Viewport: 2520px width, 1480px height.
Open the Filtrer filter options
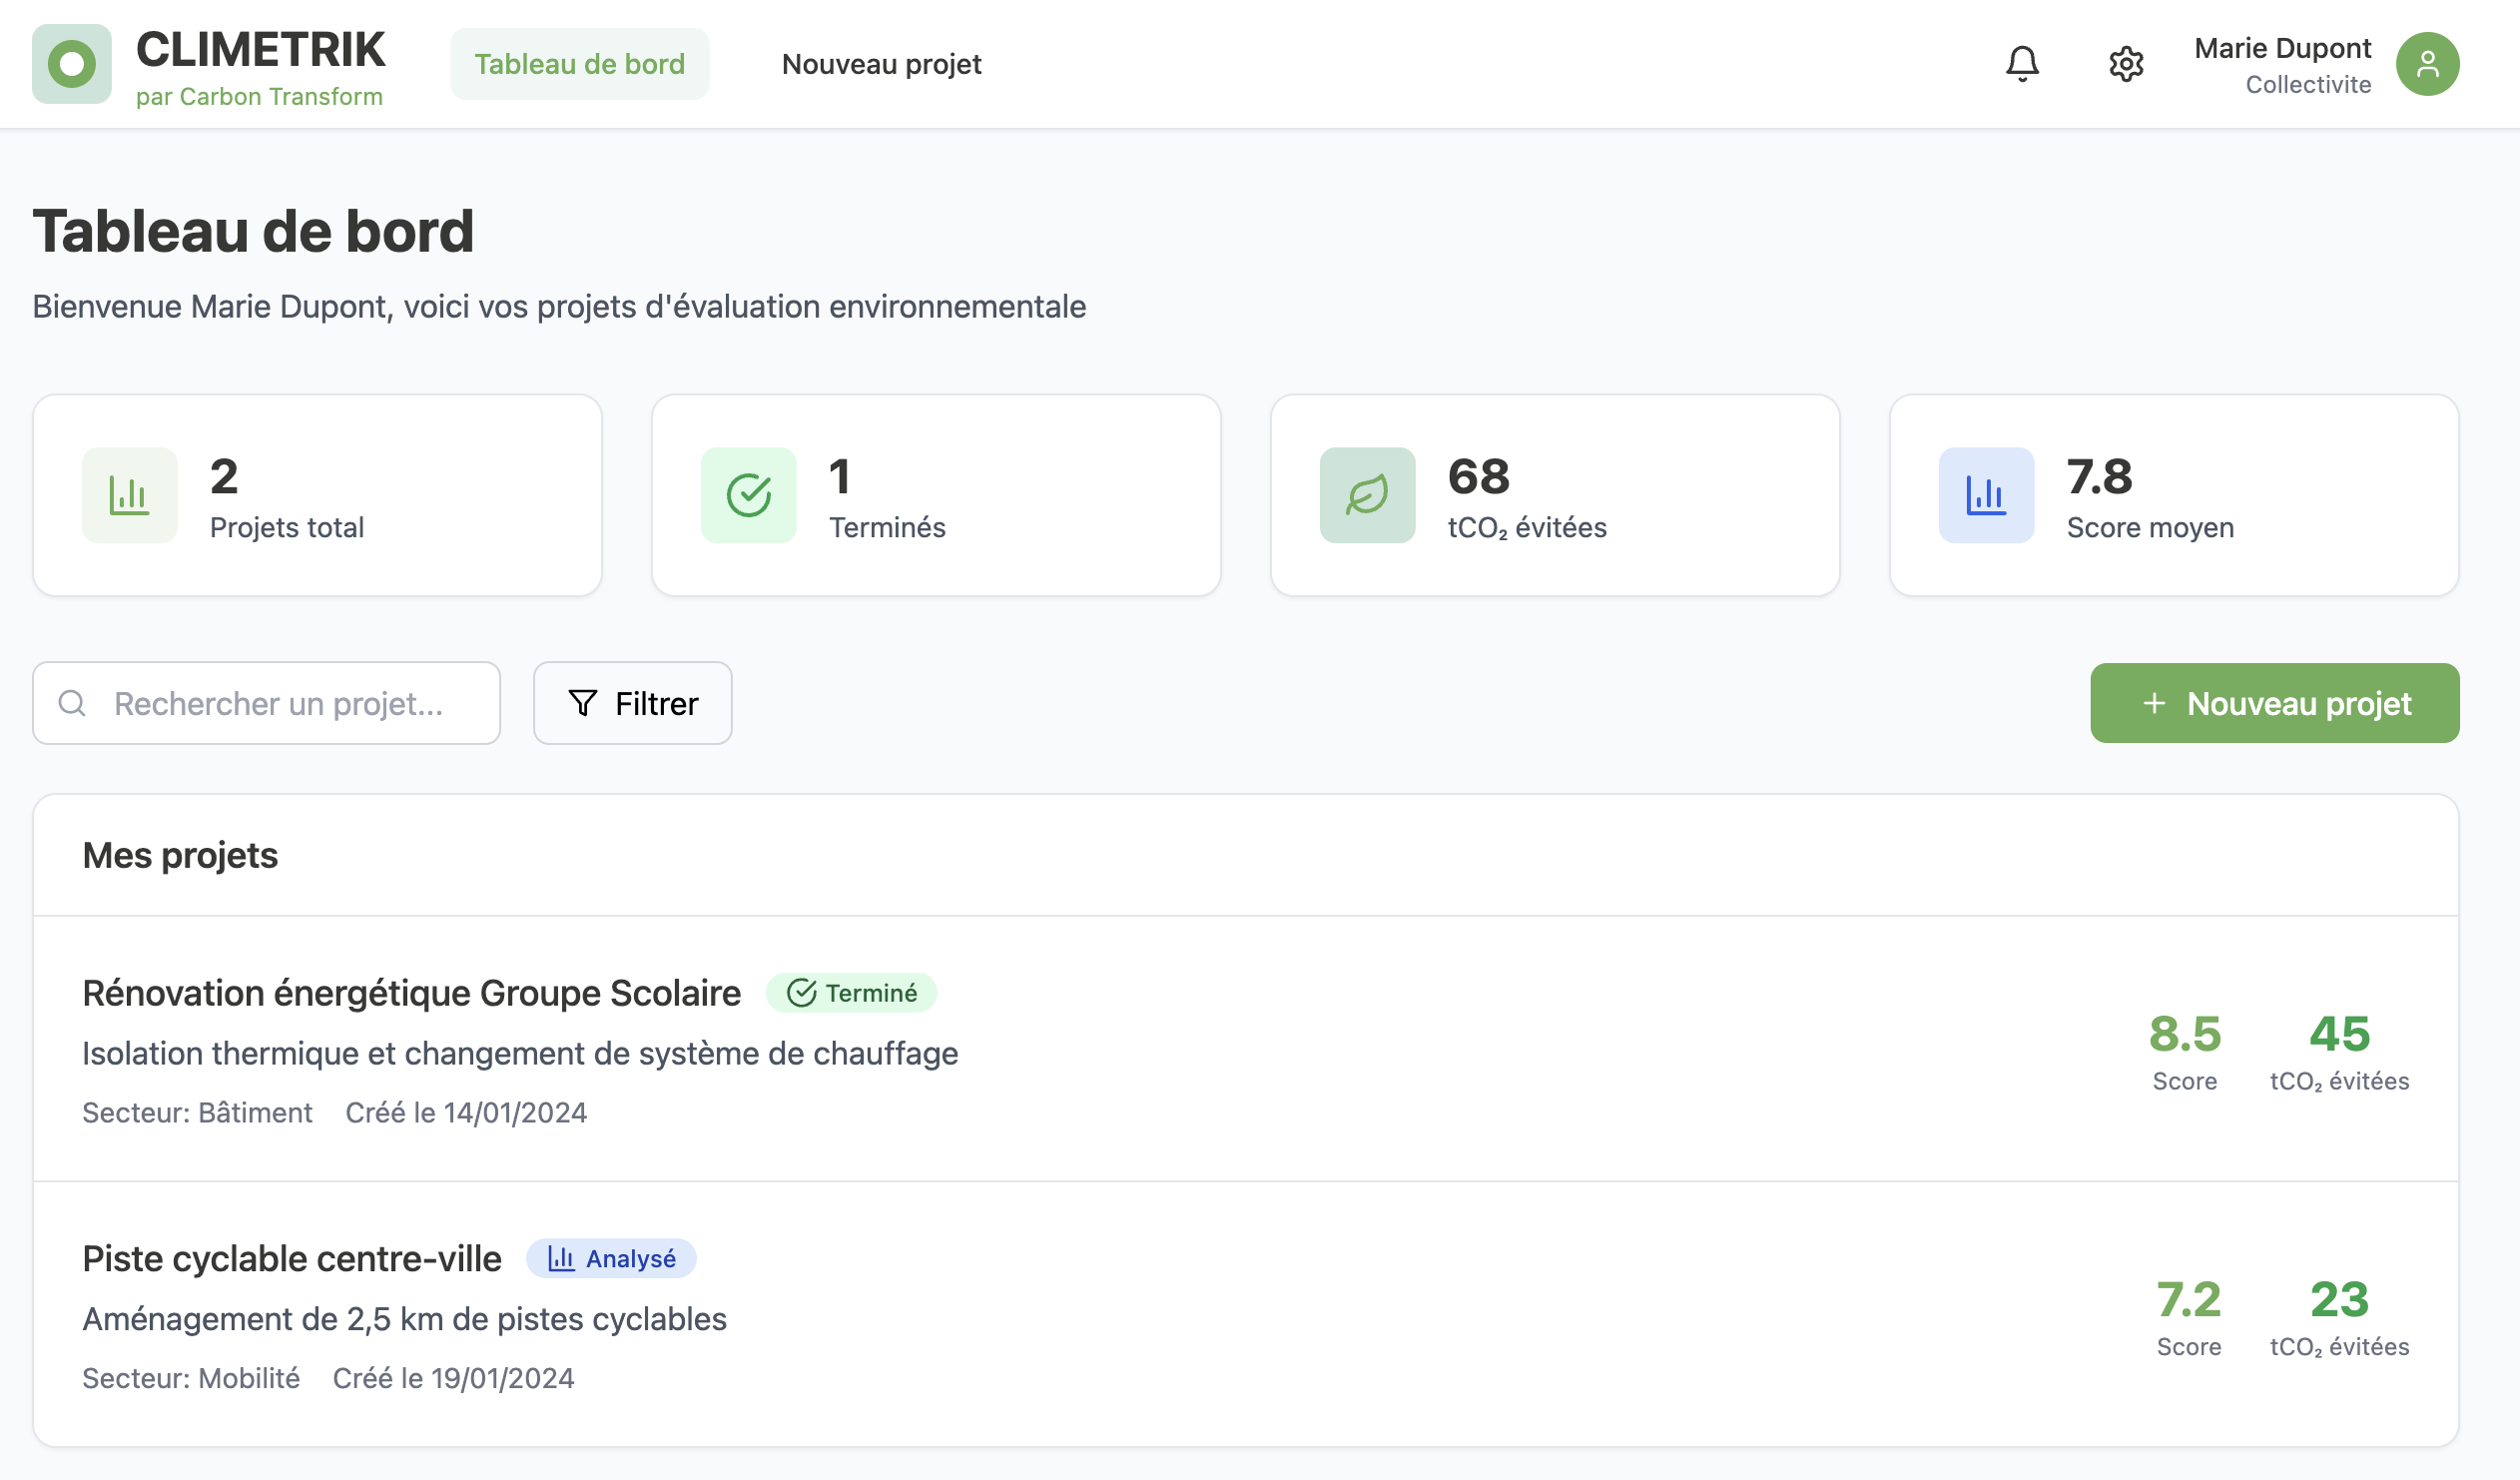[x=632, y=703]
